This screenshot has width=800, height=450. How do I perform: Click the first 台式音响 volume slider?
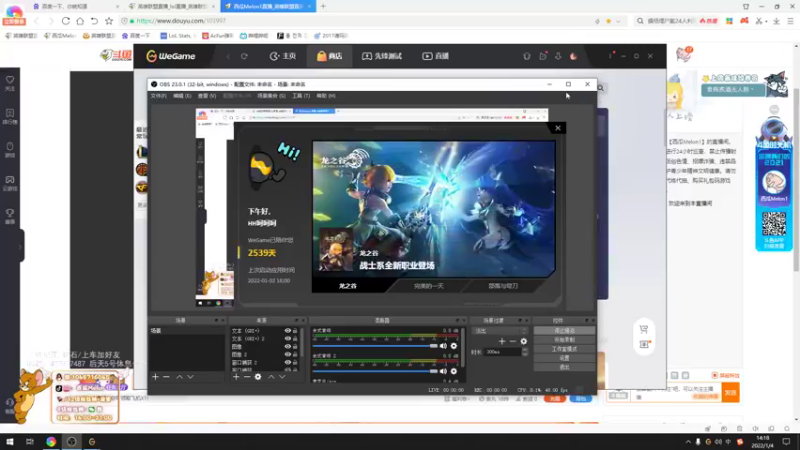point(375,346)
